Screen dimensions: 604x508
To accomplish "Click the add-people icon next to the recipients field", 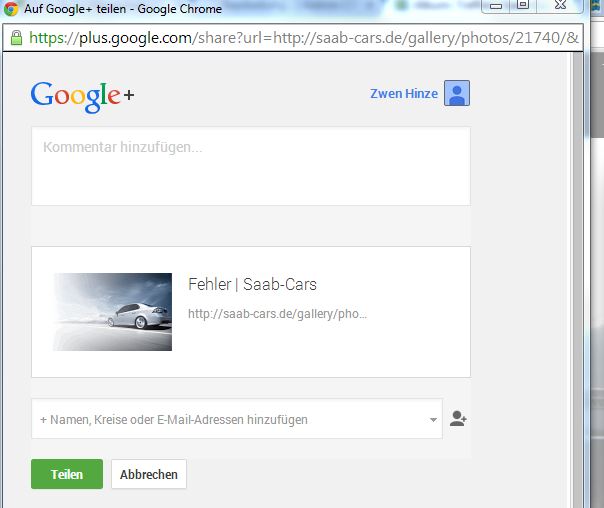I will tap(458, 419).
